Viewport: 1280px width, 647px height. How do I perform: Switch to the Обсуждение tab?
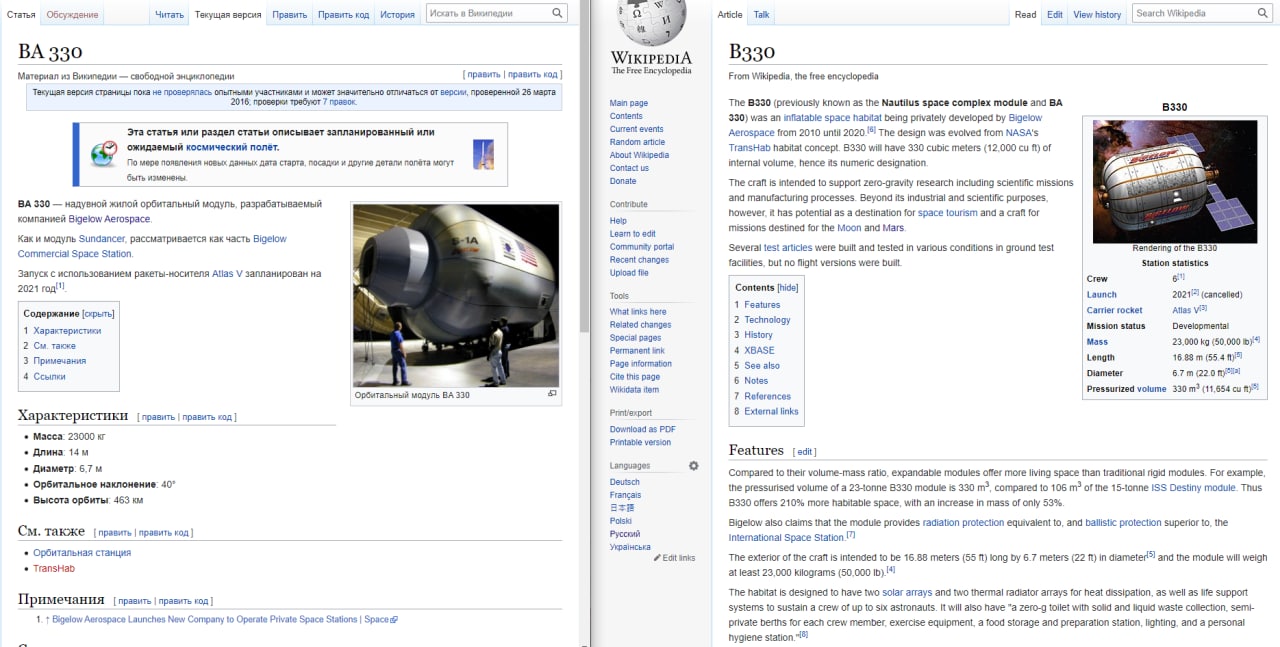click(x=72, y=15)
